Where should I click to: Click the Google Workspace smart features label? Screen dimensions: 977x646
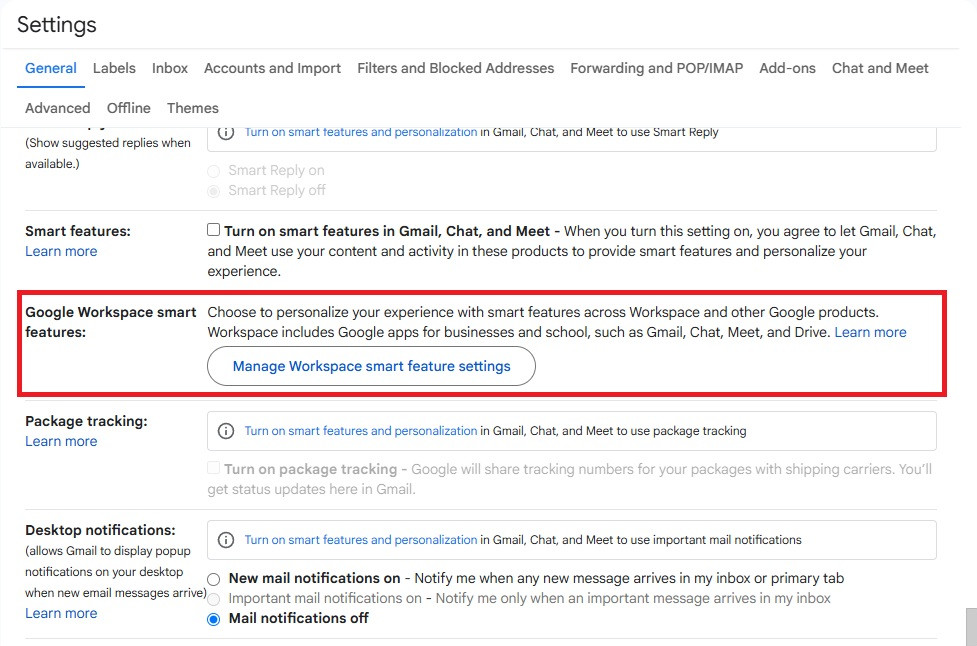point(110,322)
